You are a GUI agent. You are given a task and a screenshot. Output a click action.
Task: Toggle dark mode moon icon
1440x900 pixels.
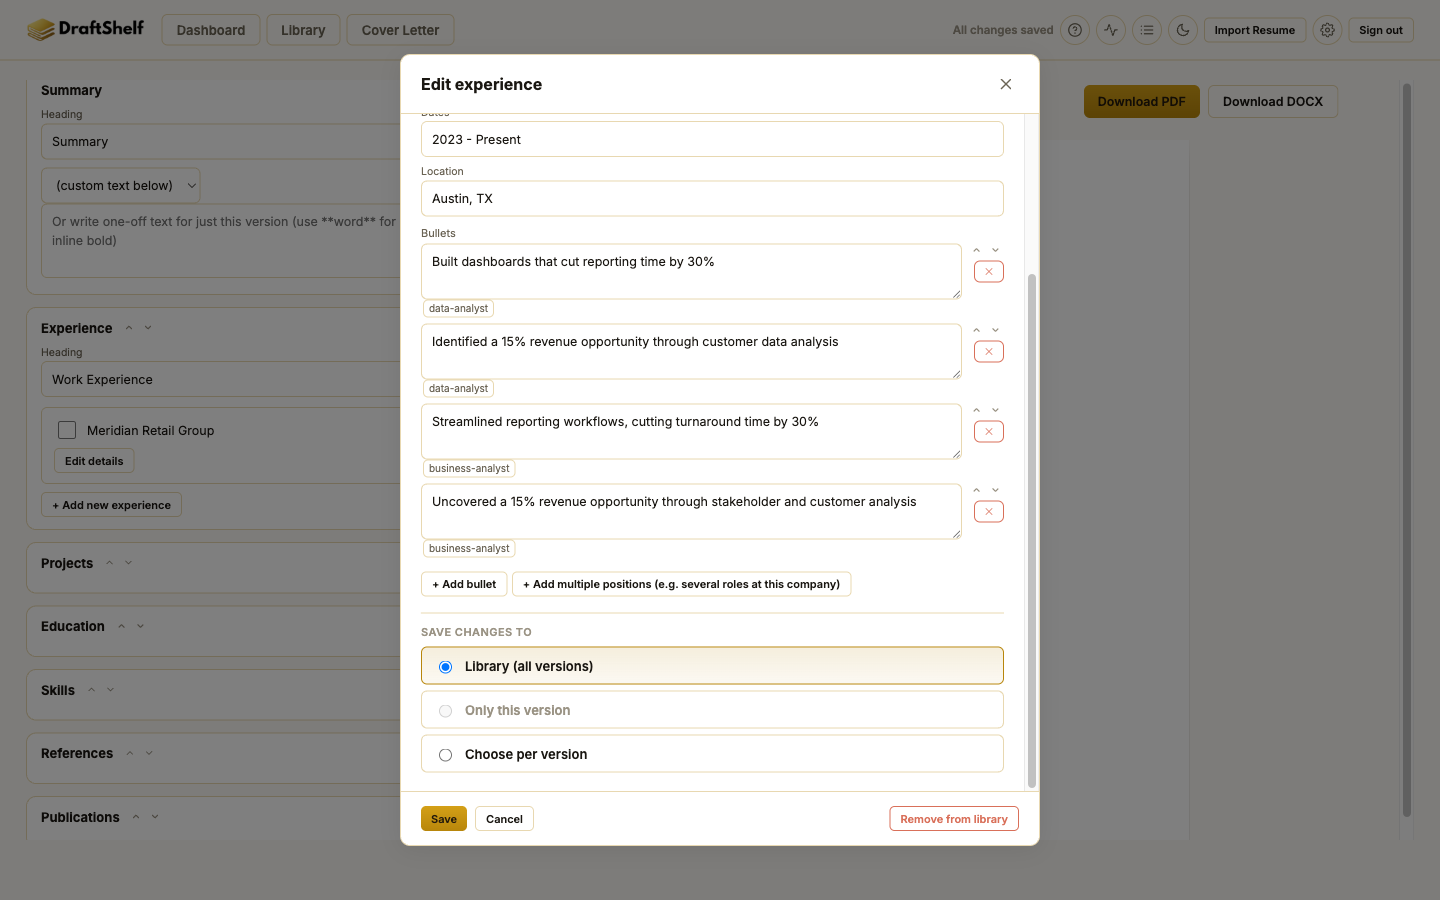(1183, 30)
